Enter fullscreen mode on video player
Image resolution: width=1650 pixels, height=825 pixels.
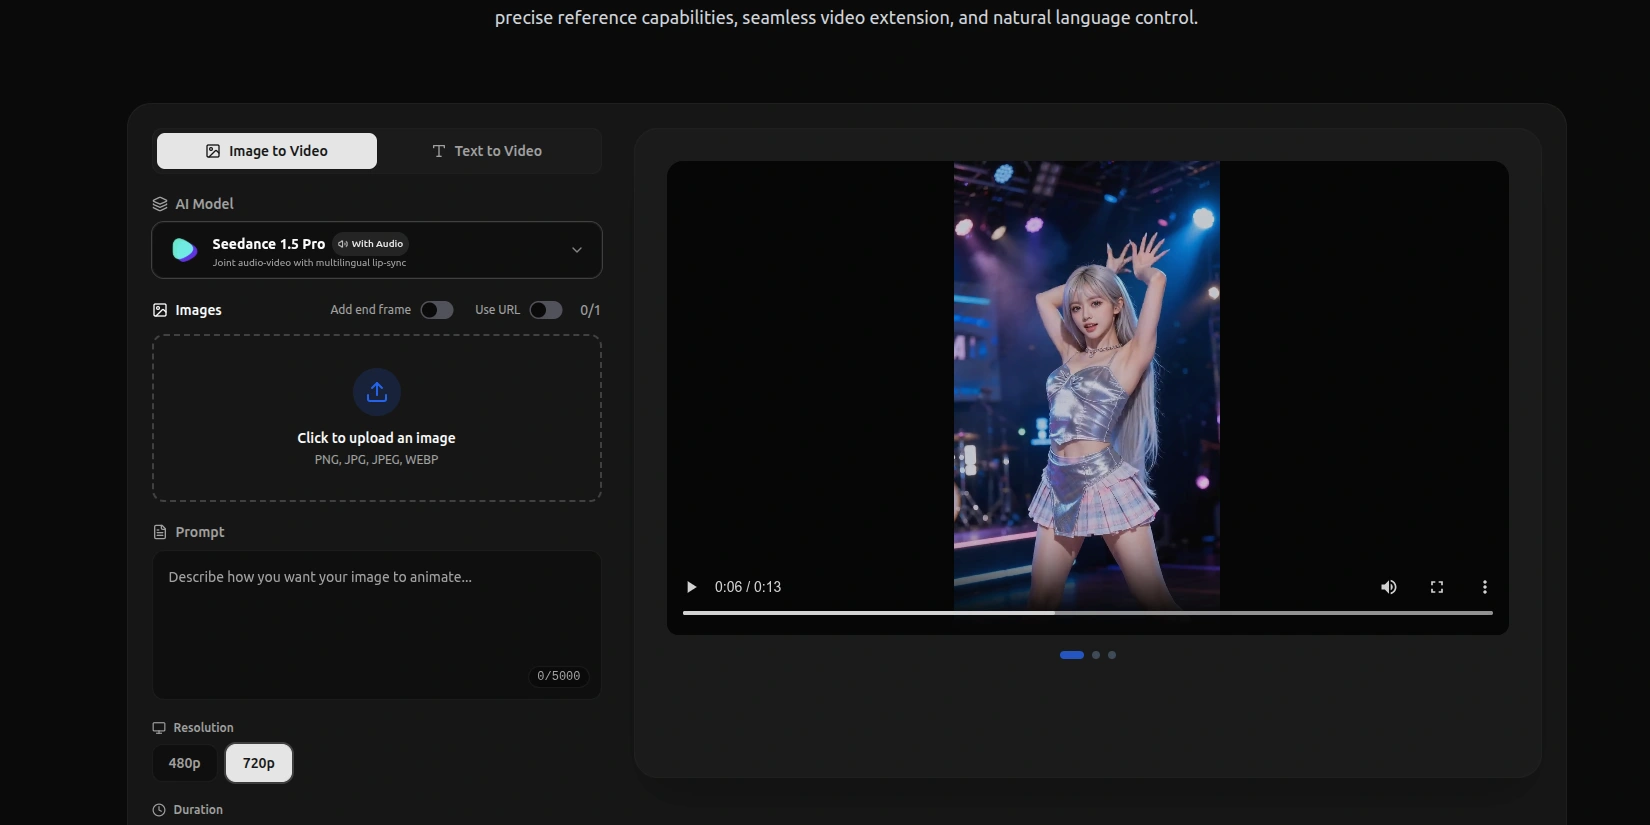click(1436, 587)
